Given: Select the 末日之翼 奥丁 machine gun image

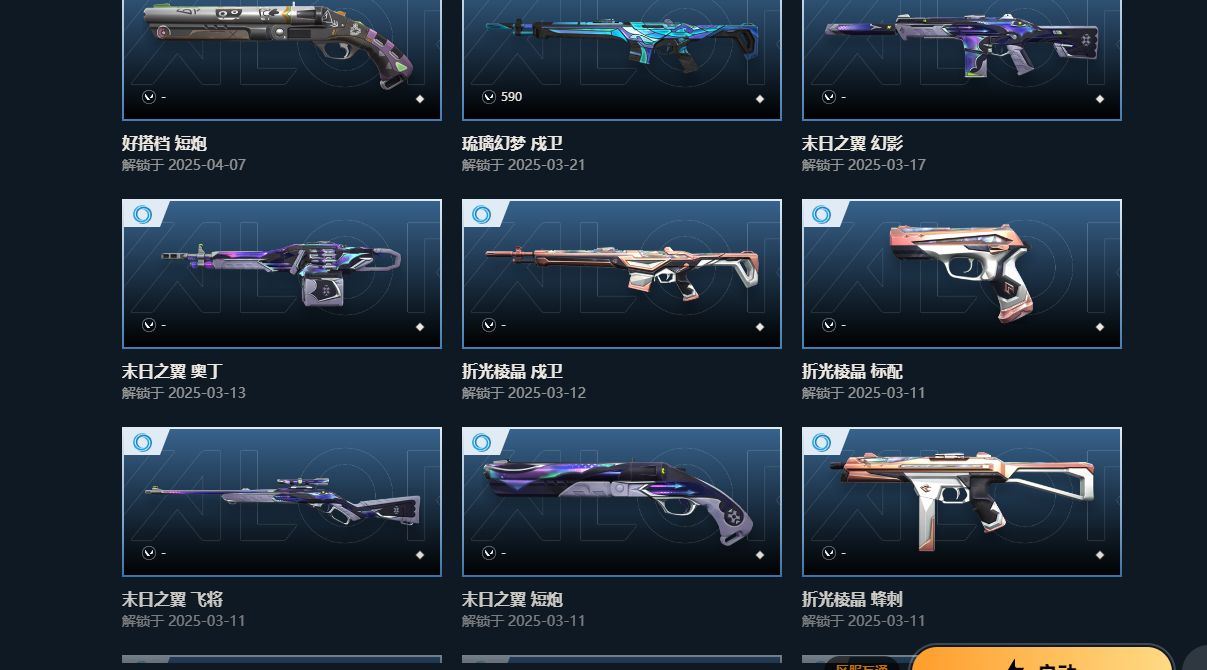Looking at the screenshot, I should (282, 274).
